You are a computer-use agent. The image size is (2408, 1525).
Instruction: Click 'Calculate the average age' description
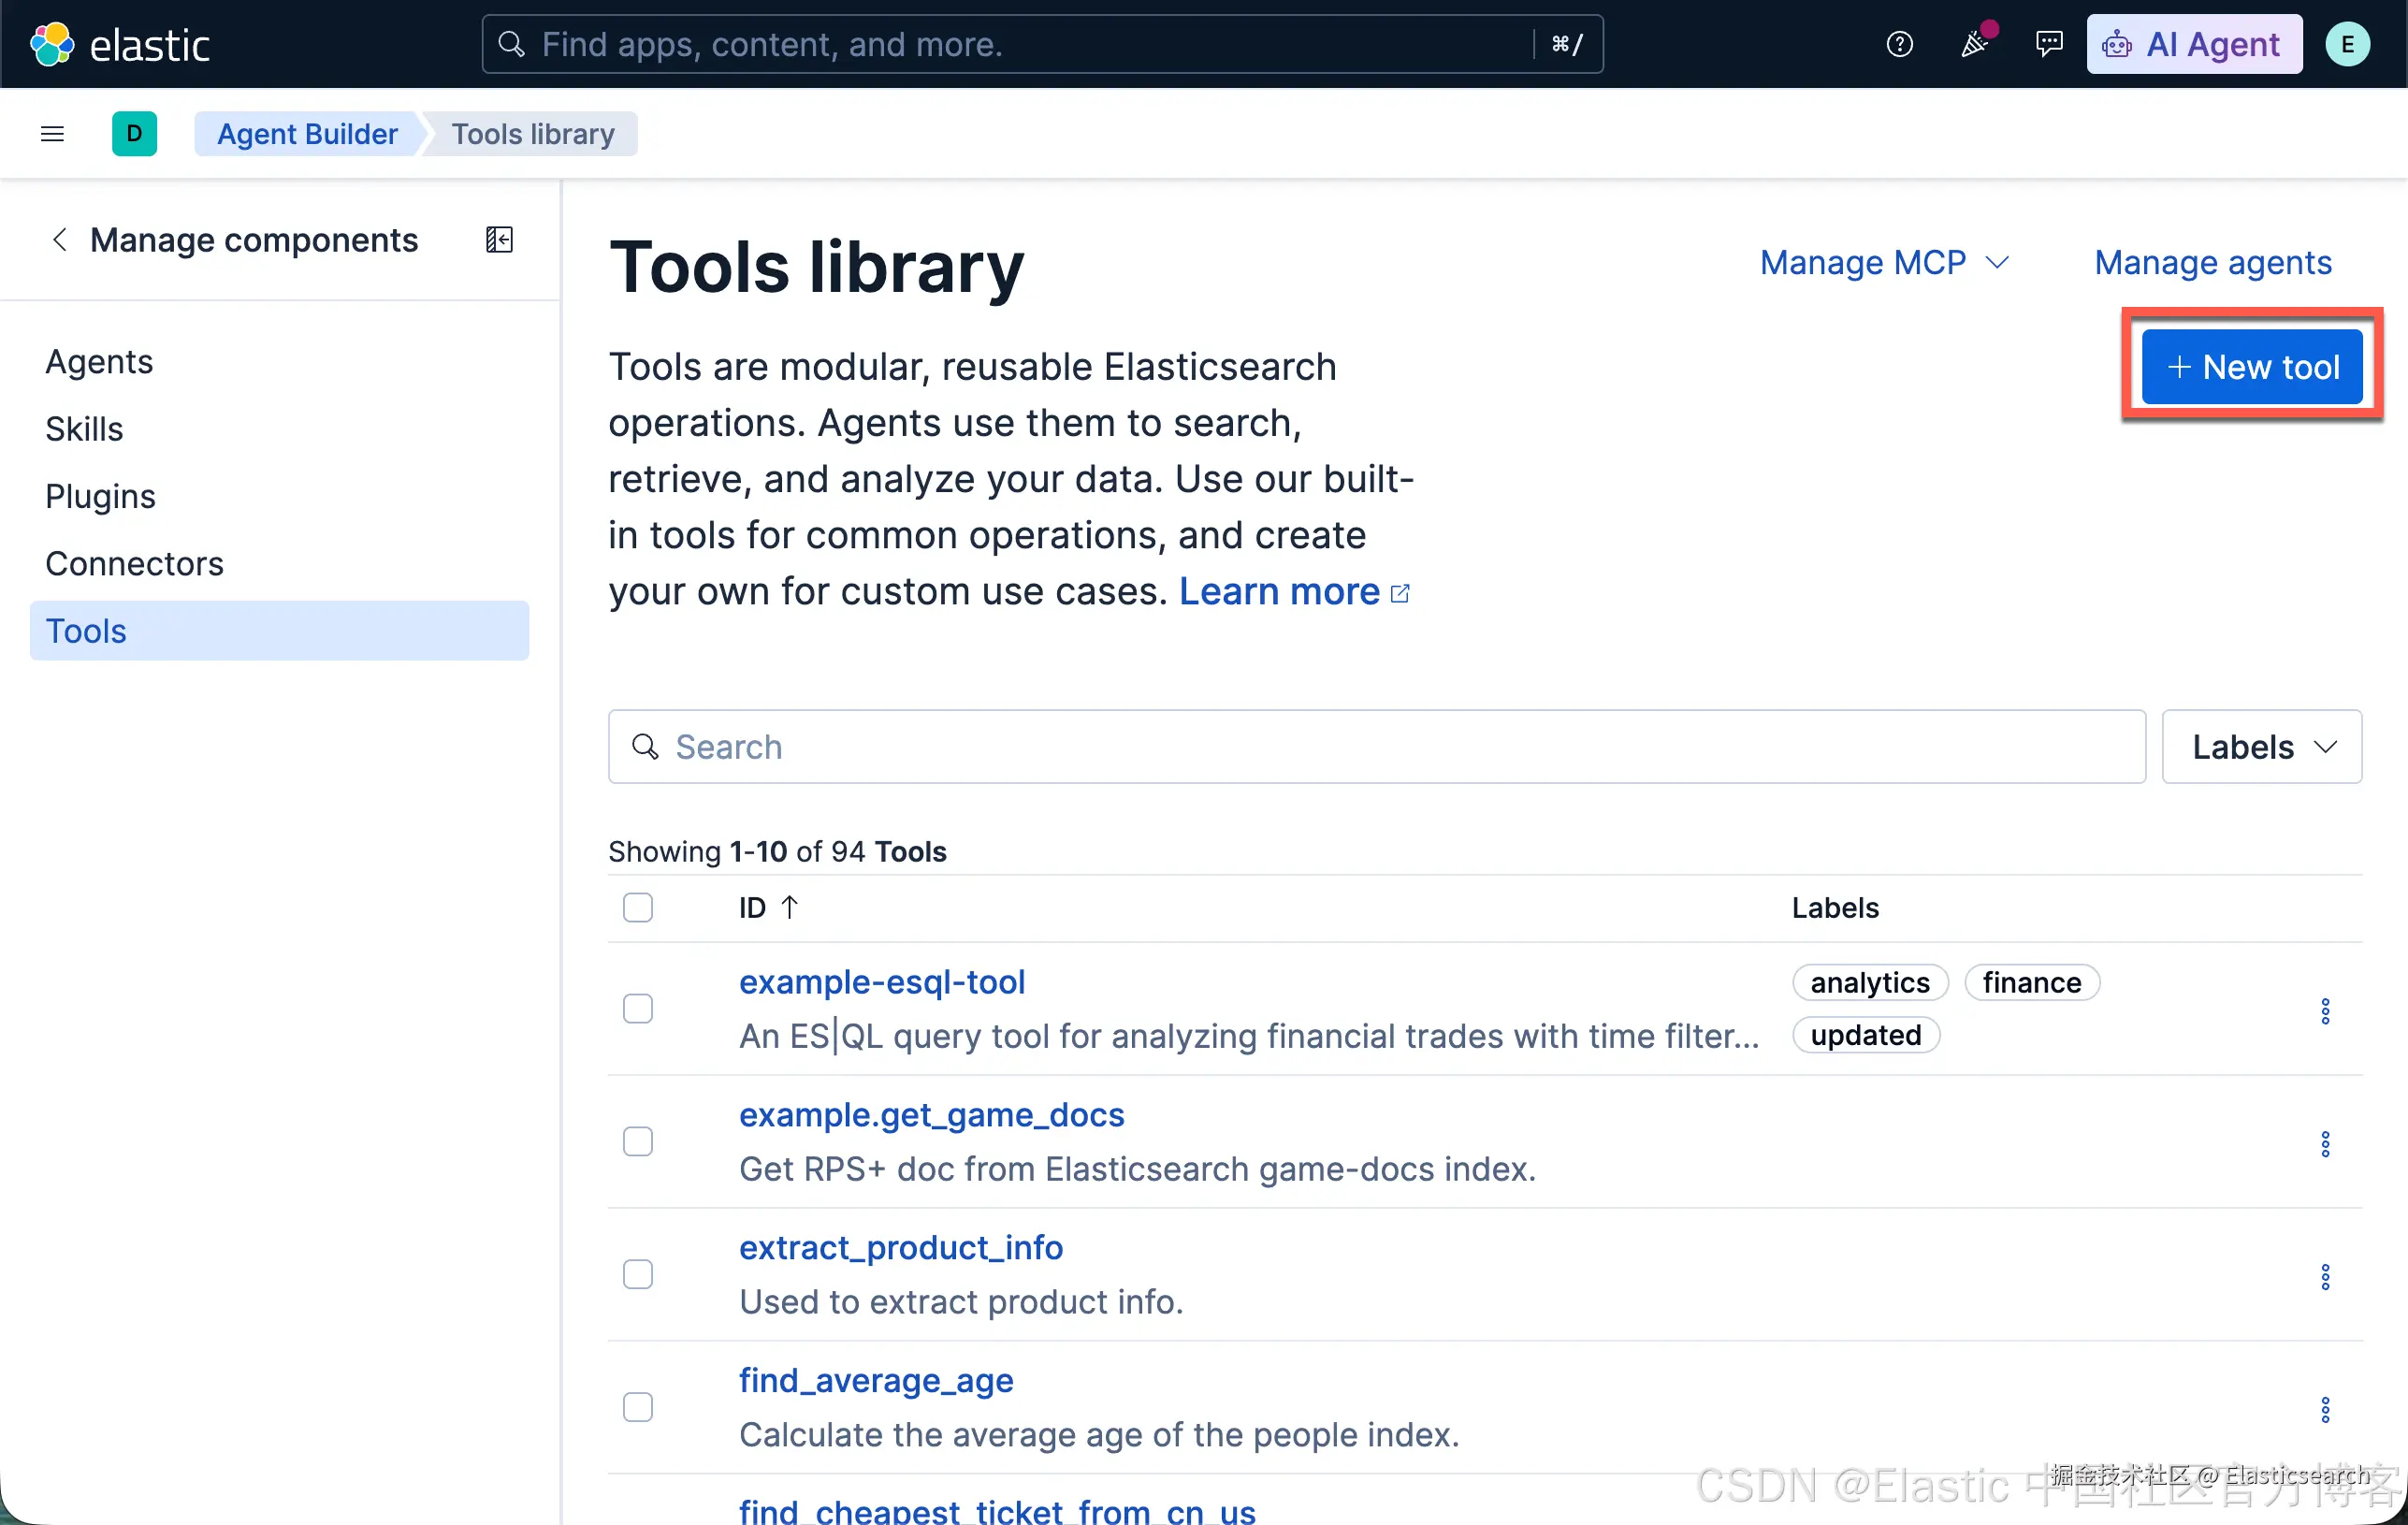pos(1099,1435)
